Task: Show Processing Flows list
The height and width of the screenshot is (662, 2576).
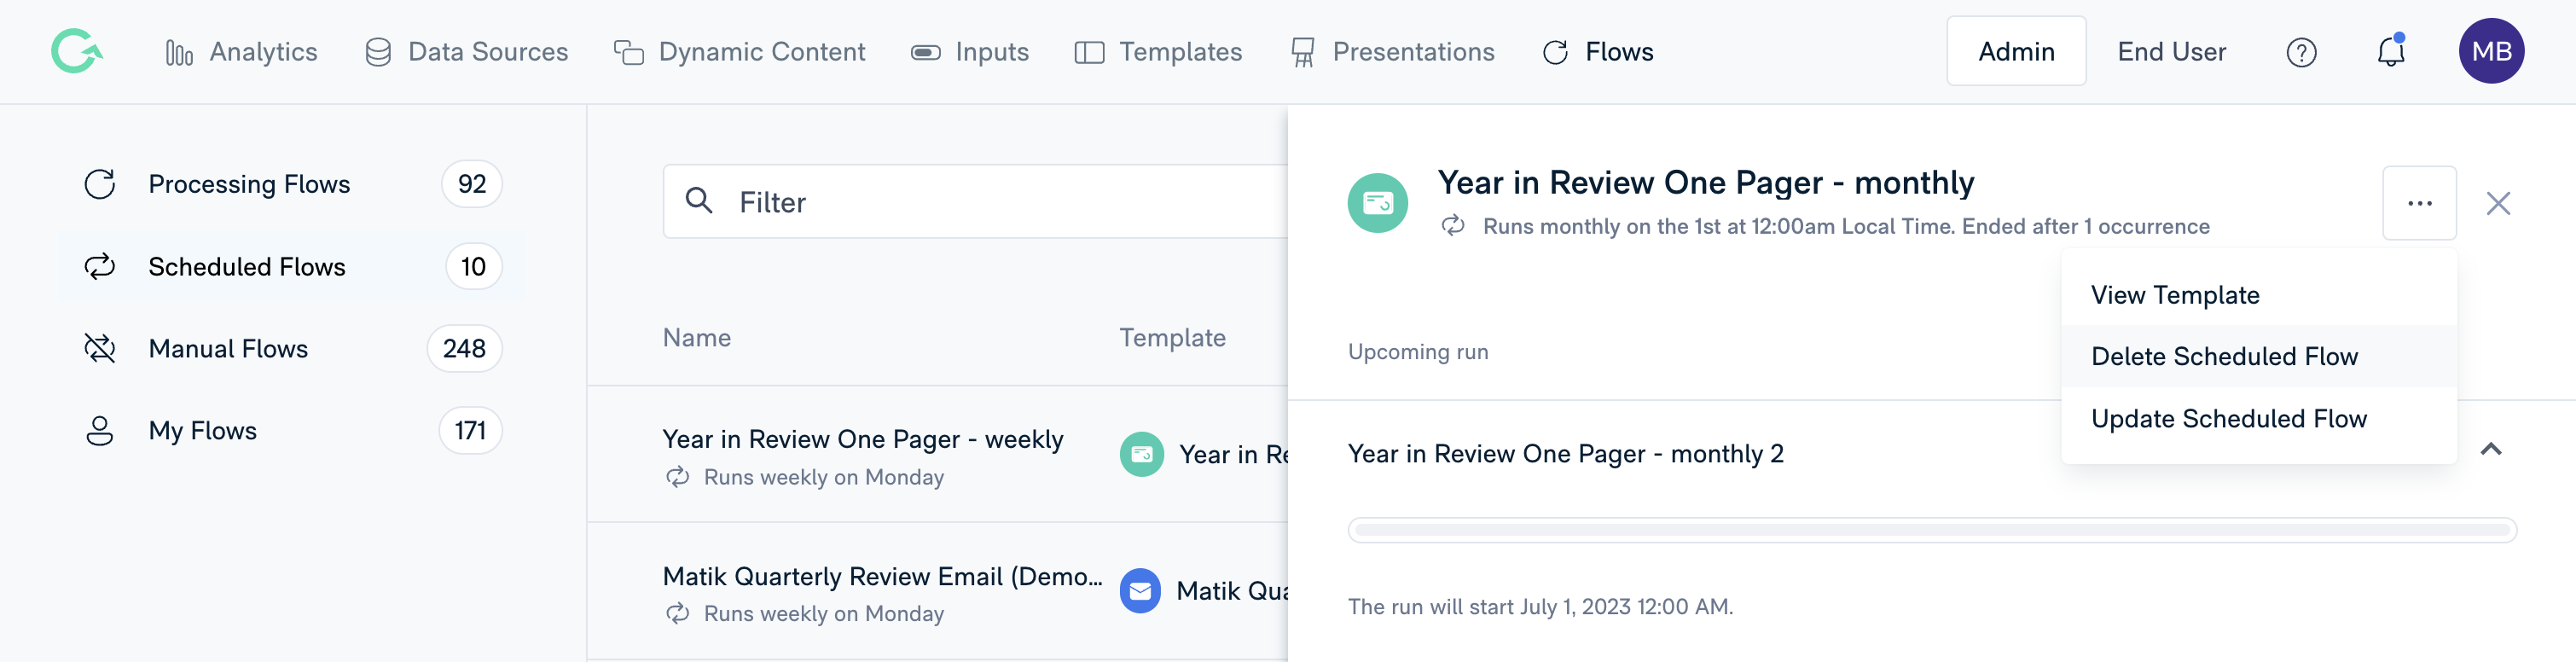Action: click(x=292, y=184)
